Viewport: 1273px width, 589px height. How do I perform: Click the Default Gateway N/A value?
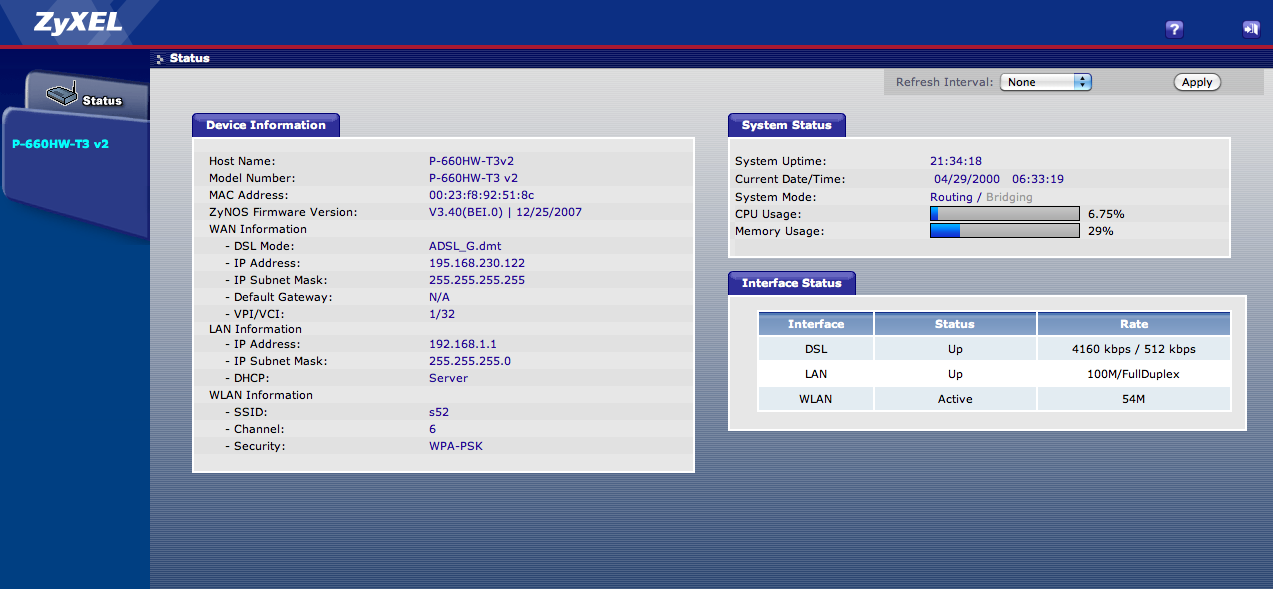[439, 297]
